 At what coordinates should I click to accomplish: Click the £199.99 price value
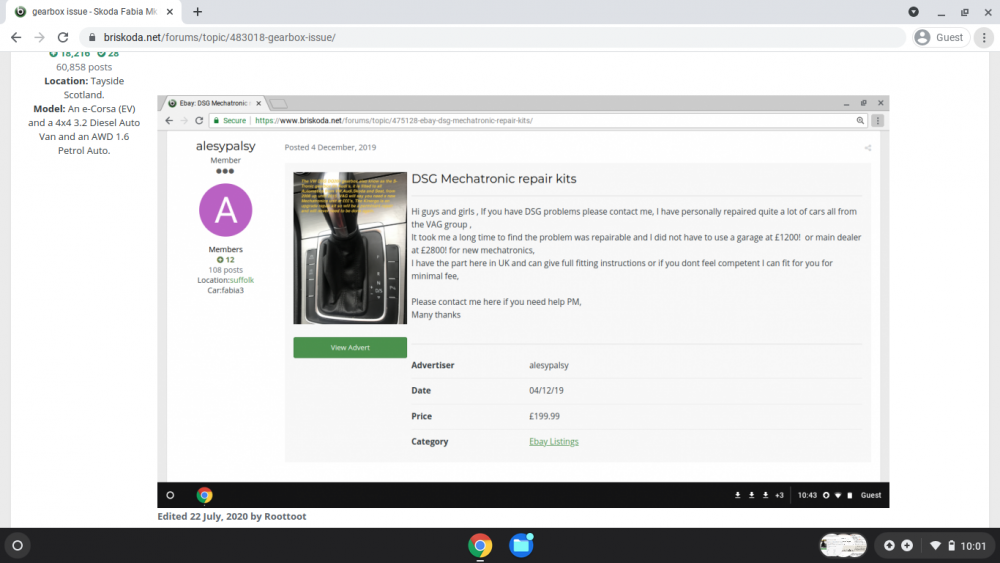[544, 416]
